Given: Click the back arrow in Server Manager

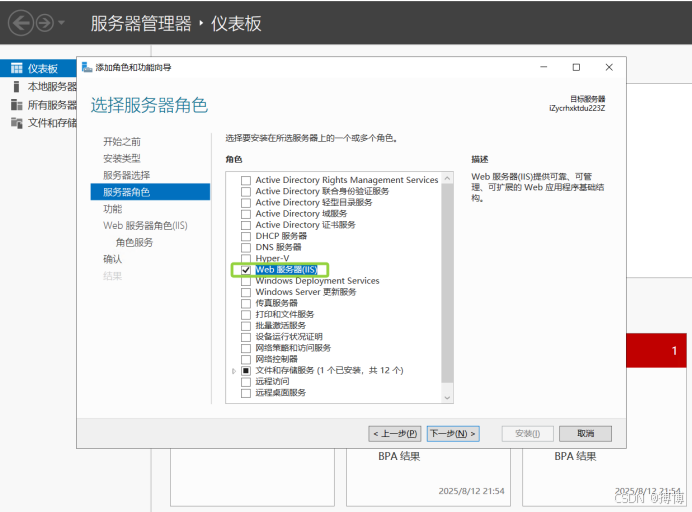Looking at the screenshot, I should coord(21,23).
